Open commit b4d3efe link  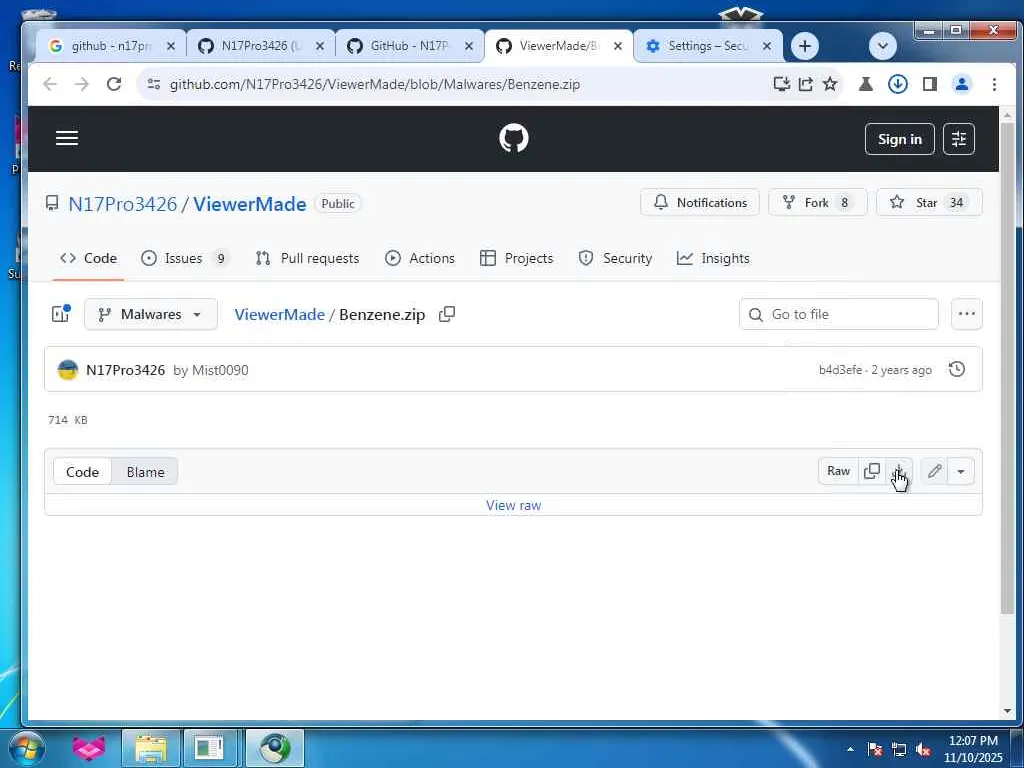(840, 370)
